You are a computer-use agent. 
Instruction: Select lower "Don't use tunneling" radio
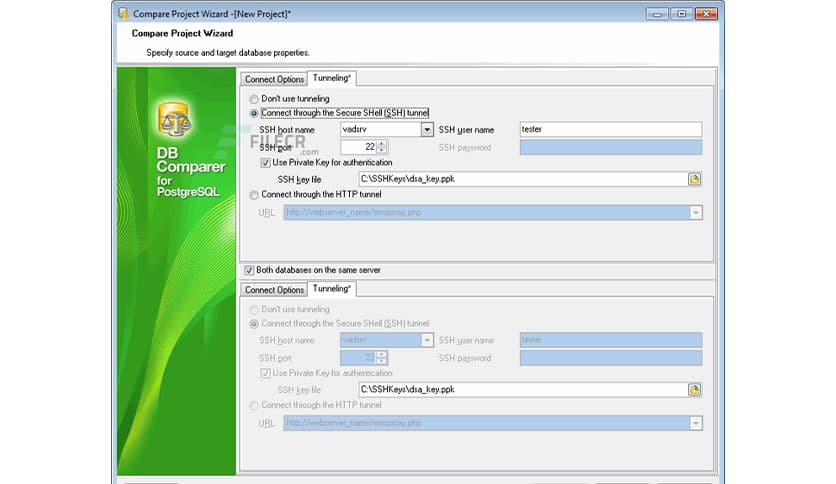[x=254, y=310]
